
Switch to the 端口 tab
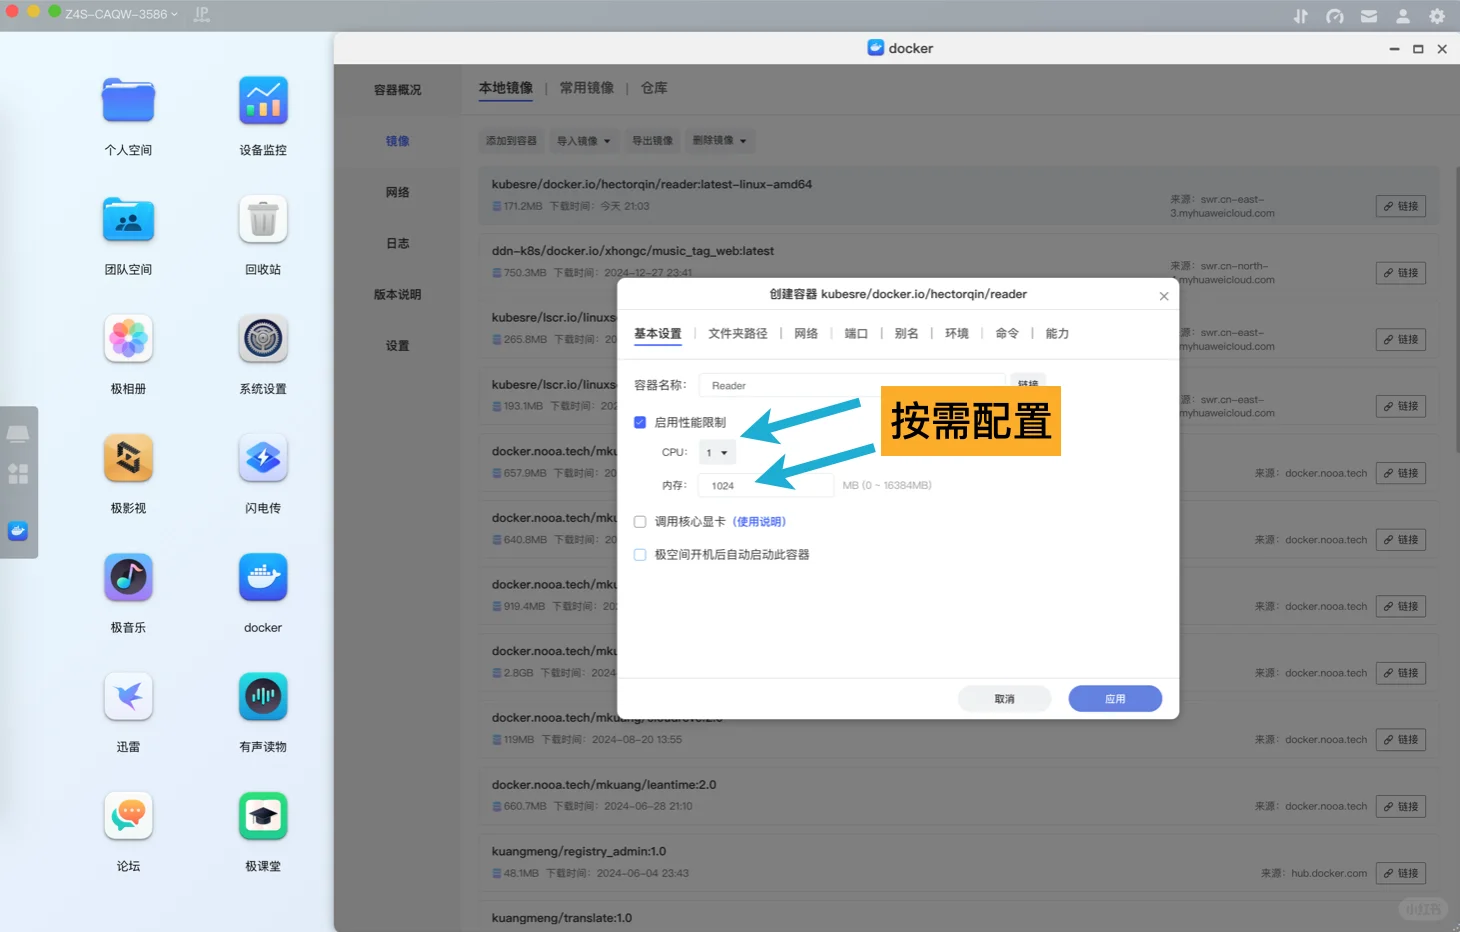click(856, 334)
